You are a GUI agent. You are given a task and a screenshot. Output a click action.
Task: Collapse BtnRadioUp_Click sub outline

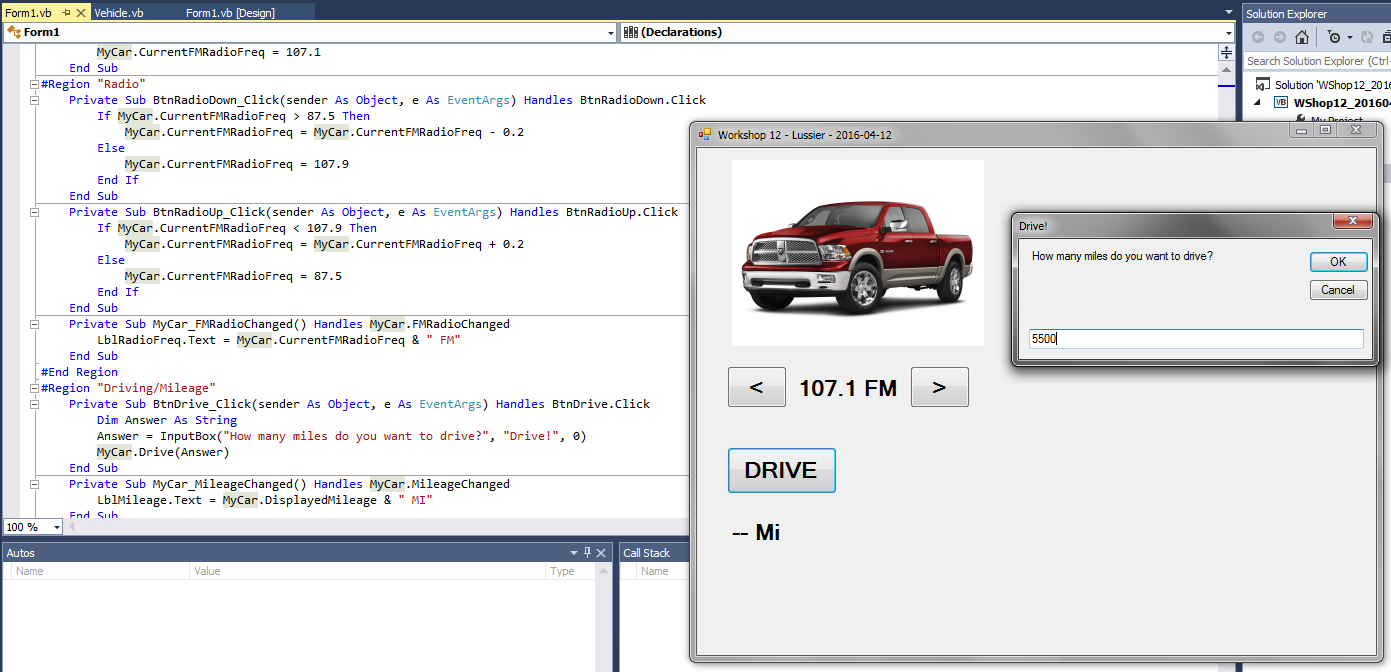(35, 212)
